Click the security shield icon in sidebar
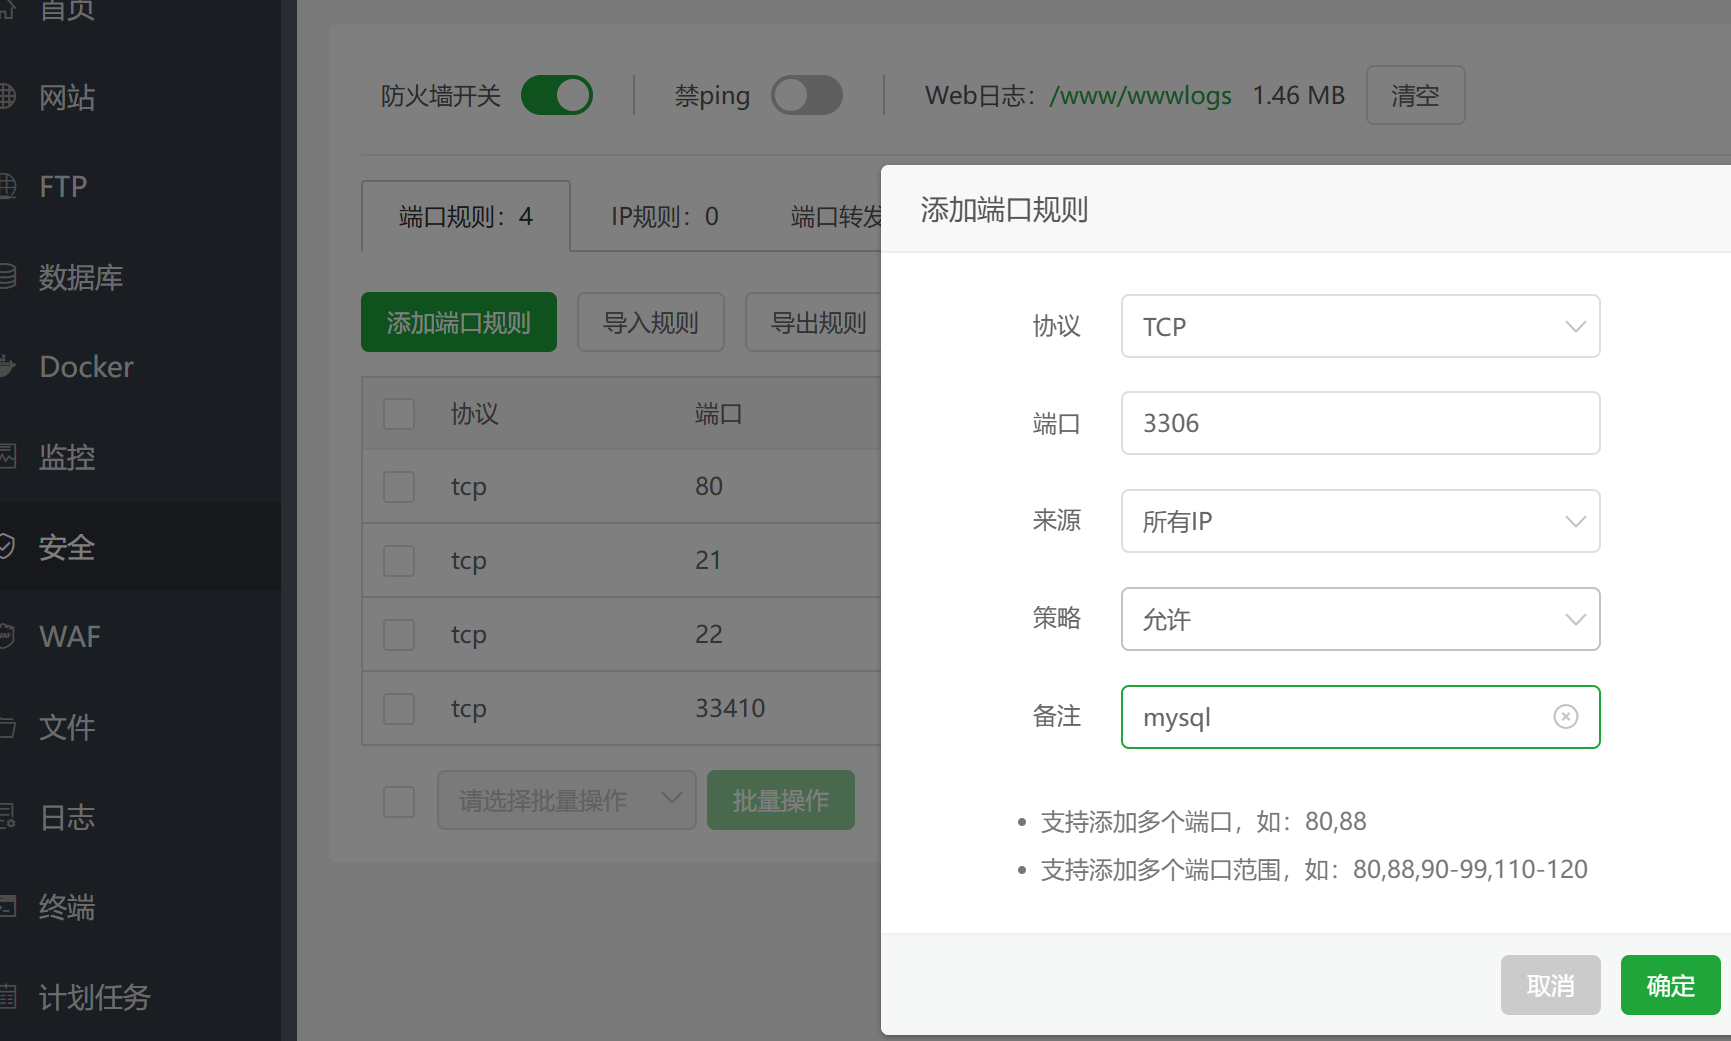The width and height of the screenshot is (1731, 1041). (6, 547)
